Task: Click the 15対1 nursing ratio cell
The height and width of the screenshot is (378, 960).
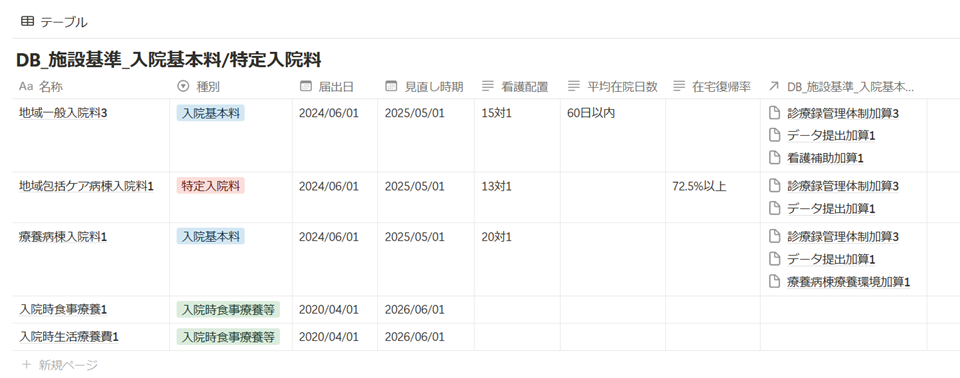Action: tap(497, 113)
